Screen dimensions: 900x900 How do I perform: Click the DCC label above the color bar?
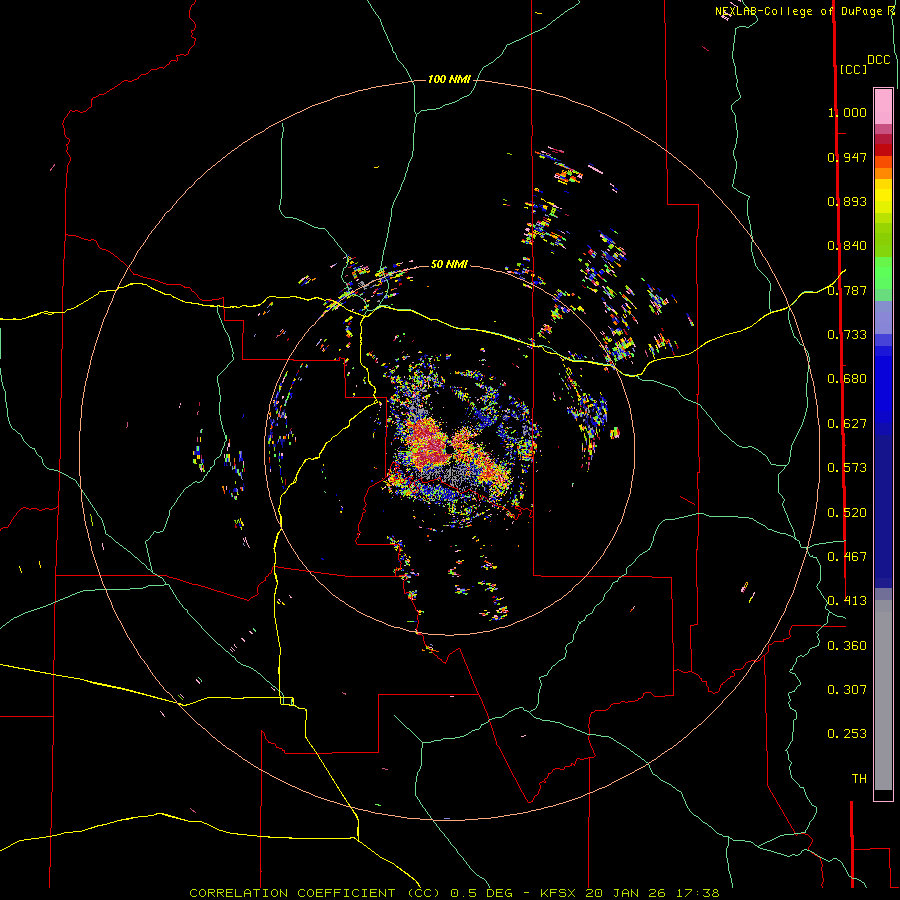[879, 60]
